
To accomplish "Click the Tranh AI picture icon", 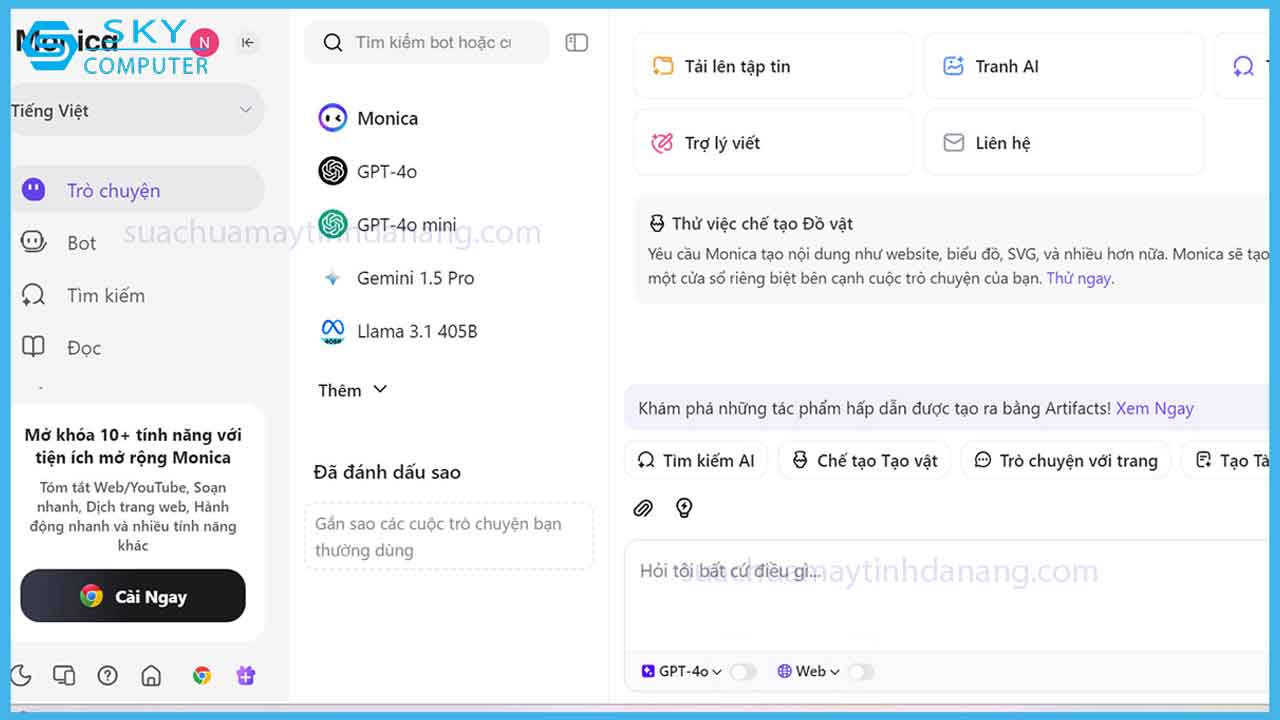I will point(953,66).
